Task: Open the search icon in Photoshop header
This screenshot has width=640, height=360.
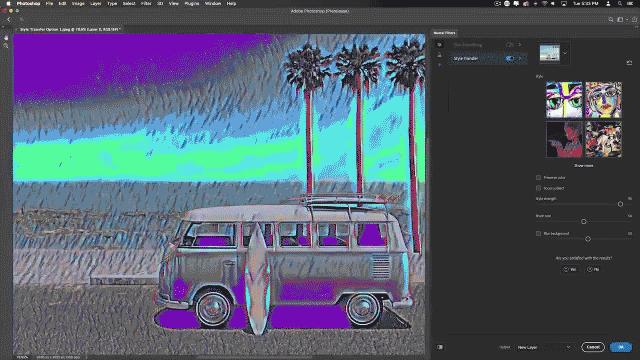Action: pos(611,19)
